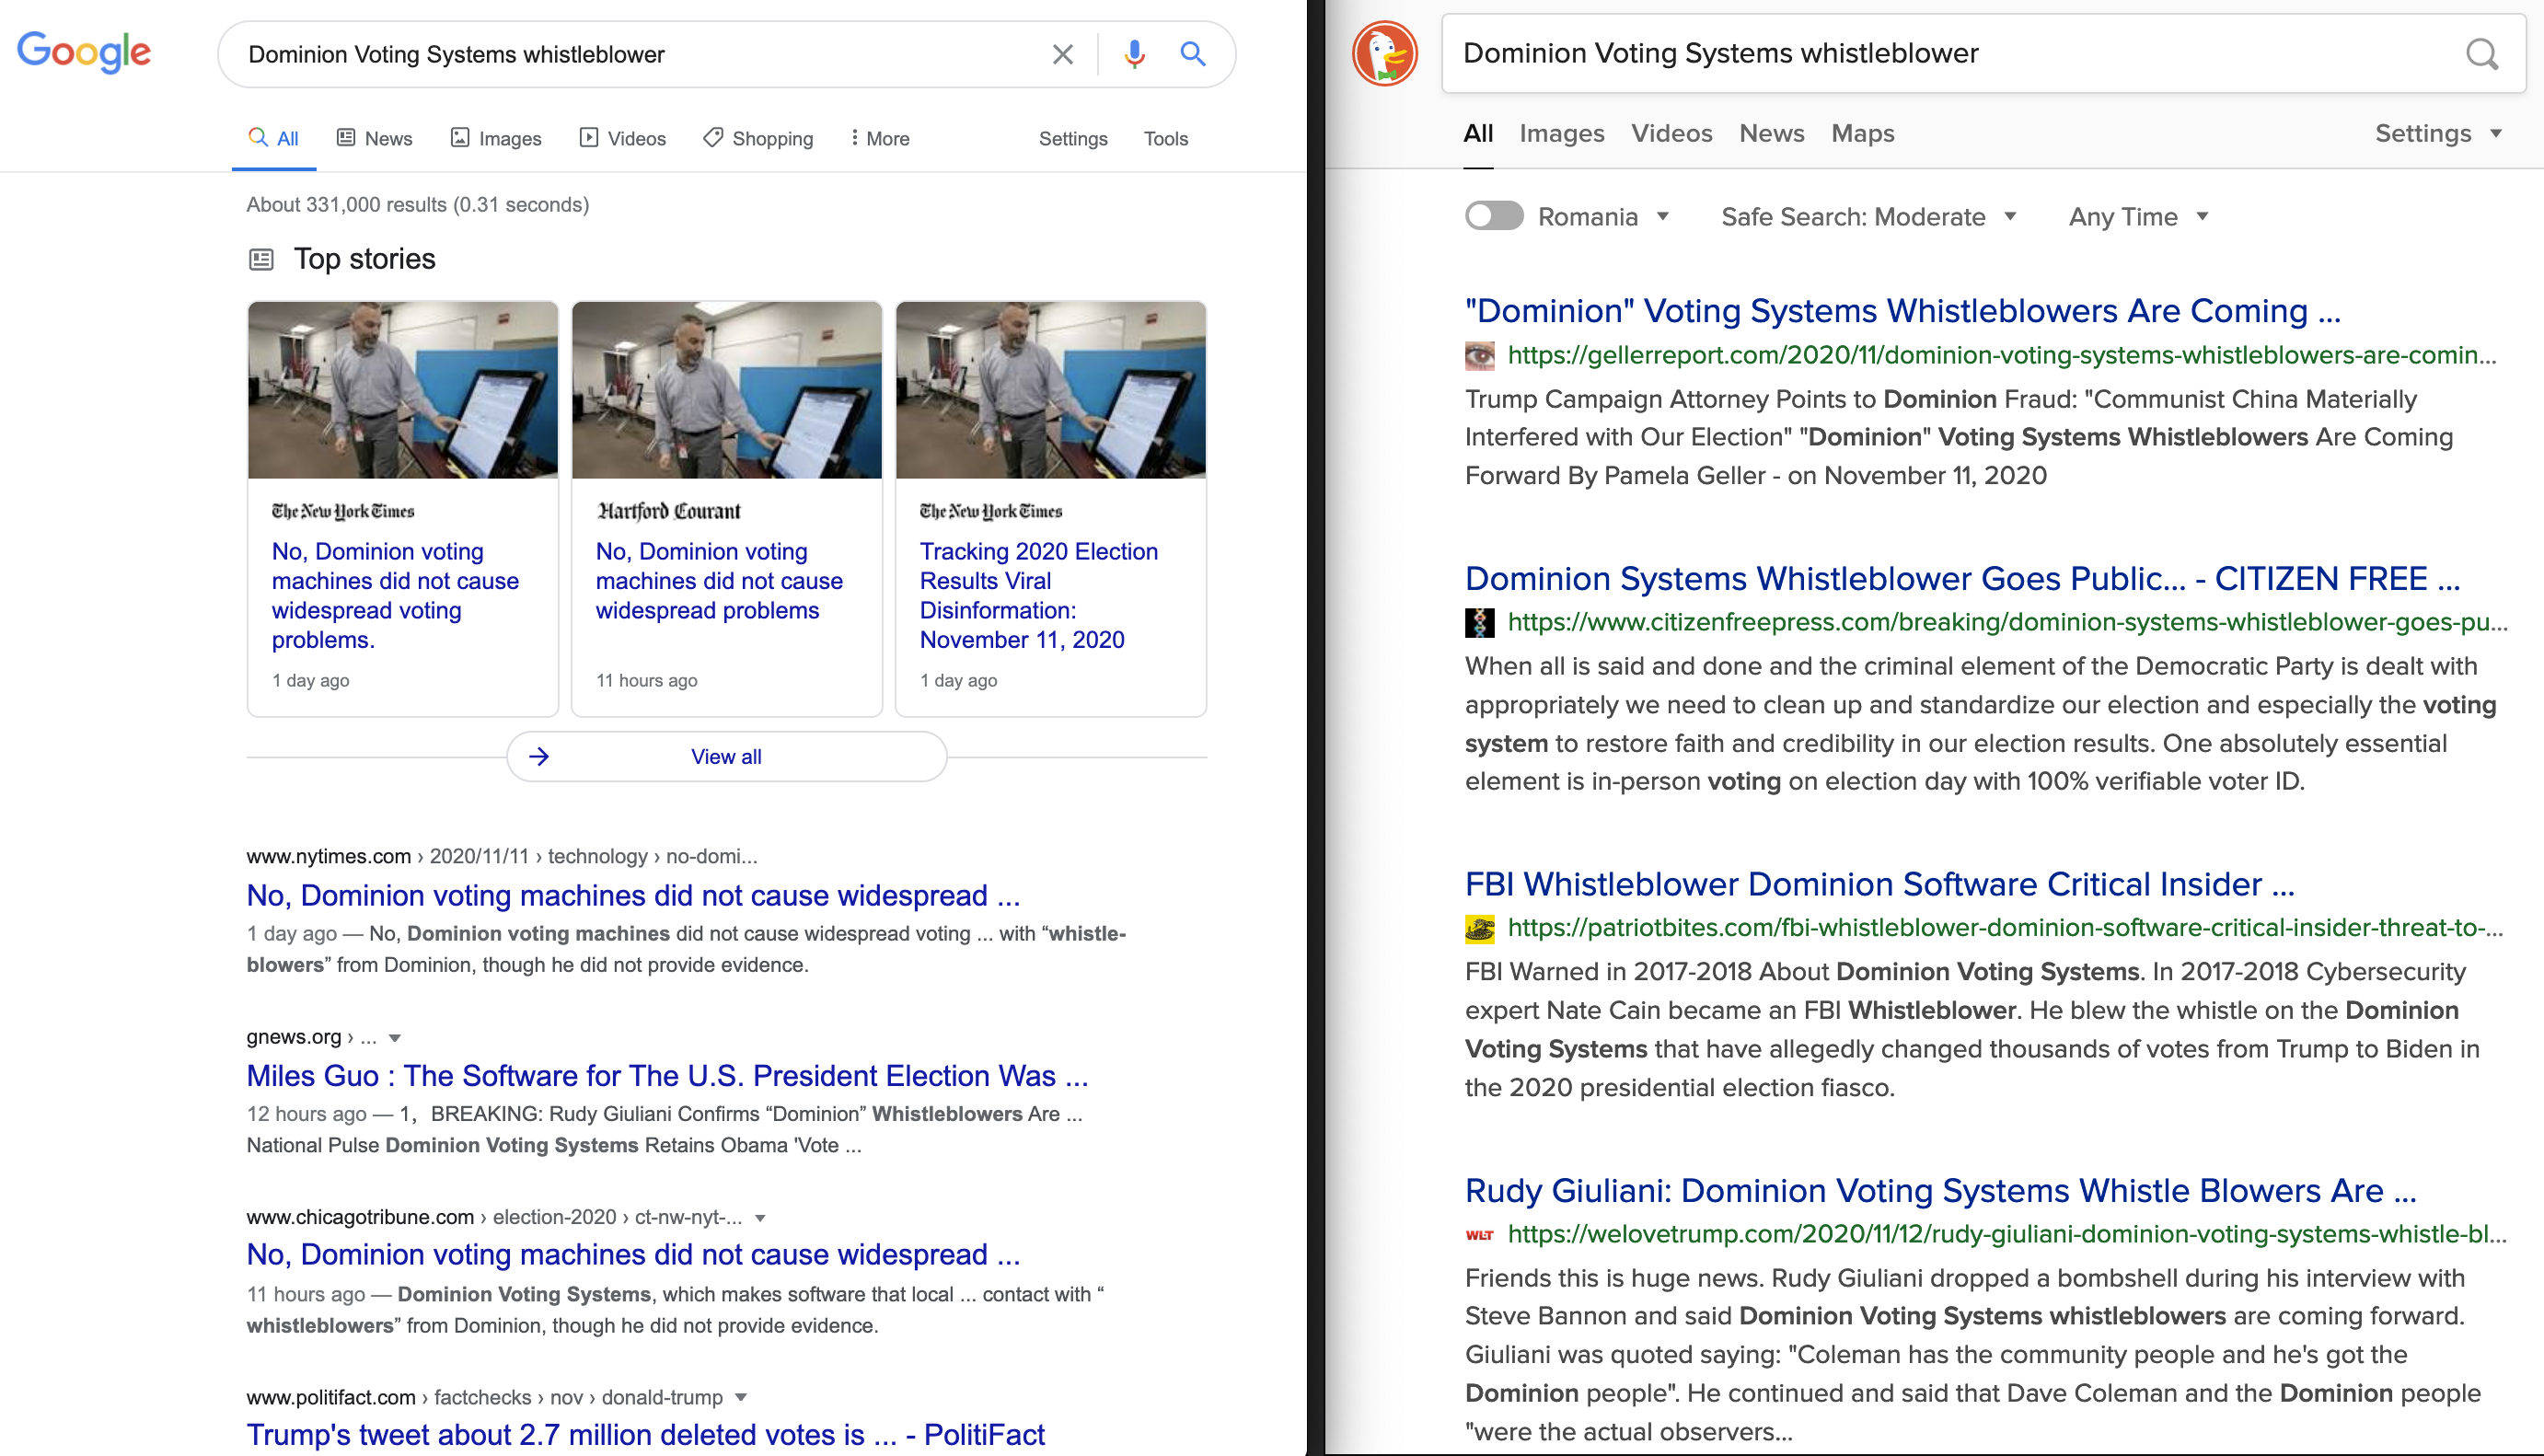Open Tracking 2020 Election story image
The image size is (2544, 1456).
[x=1051, y=390]
